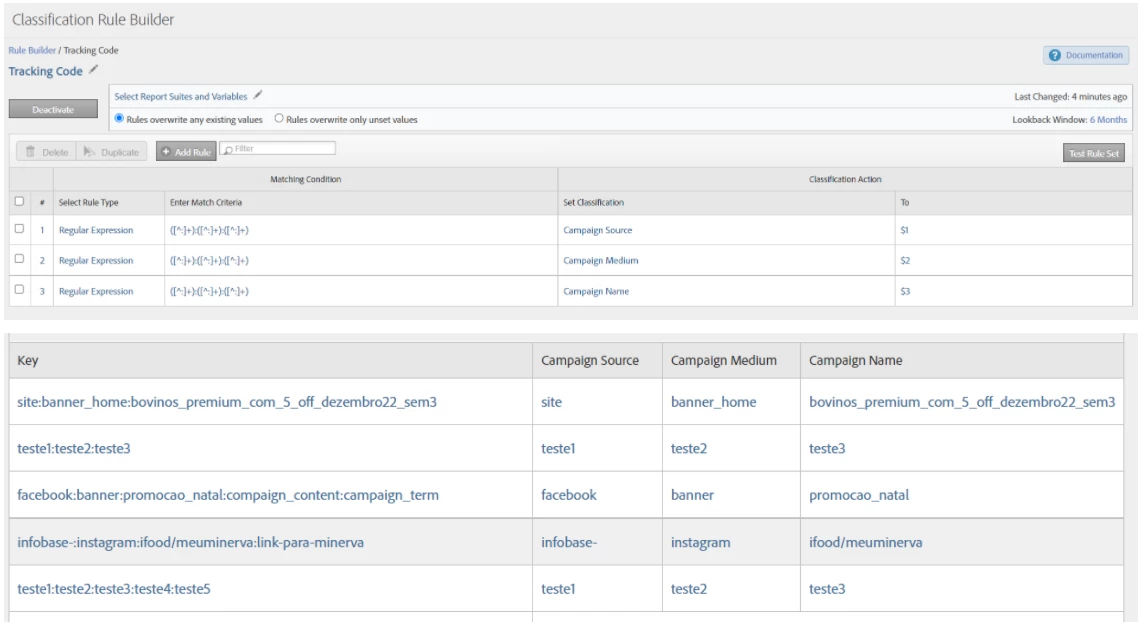
Task: Click the Rule Builder breadcrumb link
Action: coord(32,50)
